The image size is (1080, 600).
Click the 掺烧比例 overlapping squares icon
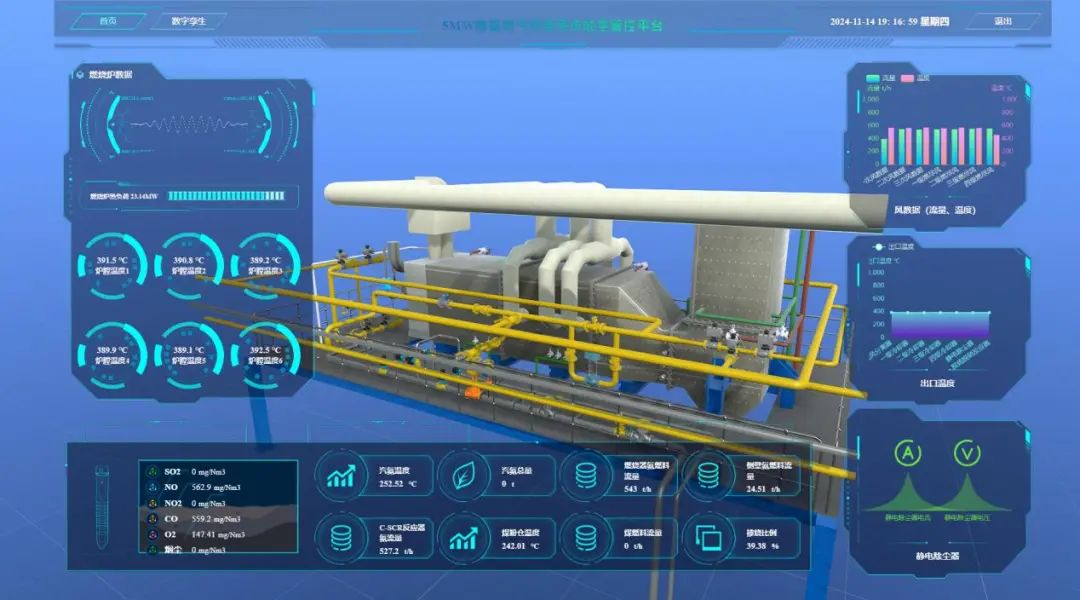tap(708, 538)
